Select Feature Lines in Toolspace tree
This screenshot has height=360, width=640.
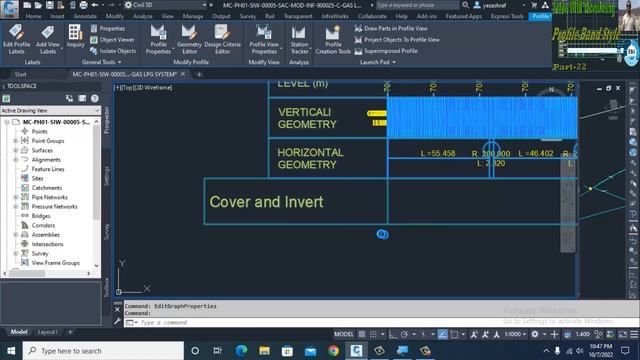(48, 169)
